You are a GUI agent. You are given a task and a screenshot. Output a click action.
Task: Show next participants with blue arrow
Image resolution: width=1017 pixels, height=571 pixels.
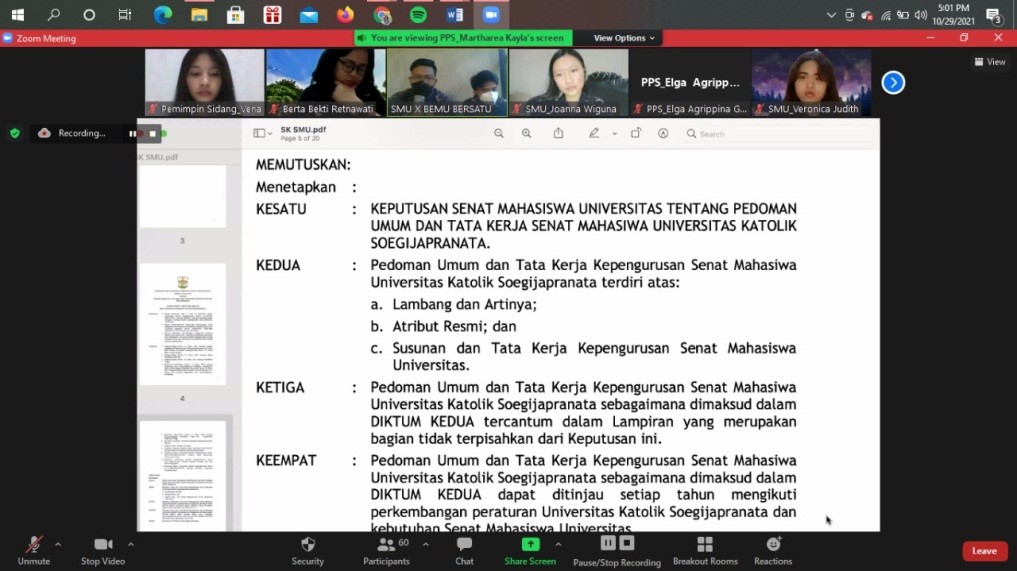pyautogui.click(x=893, y=82)
